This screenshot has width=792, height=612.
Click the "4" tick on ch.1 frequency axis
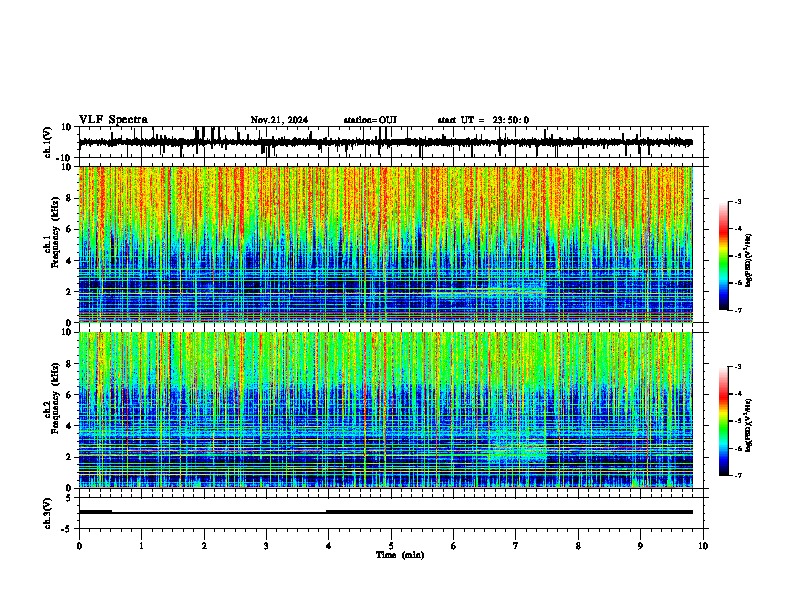click(x=69, y=261)
